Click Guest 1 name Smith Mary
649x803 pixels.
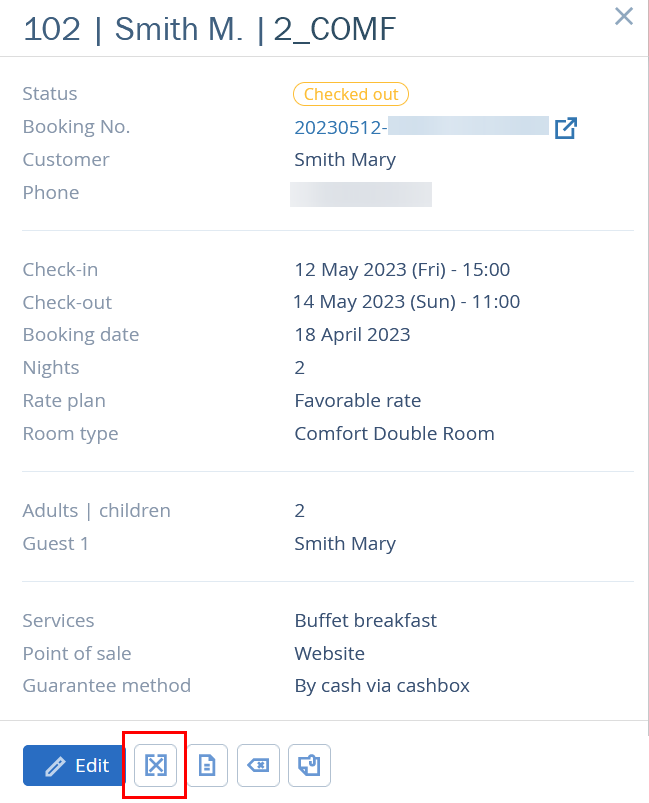pyautogui.click(x=345, y=543)
